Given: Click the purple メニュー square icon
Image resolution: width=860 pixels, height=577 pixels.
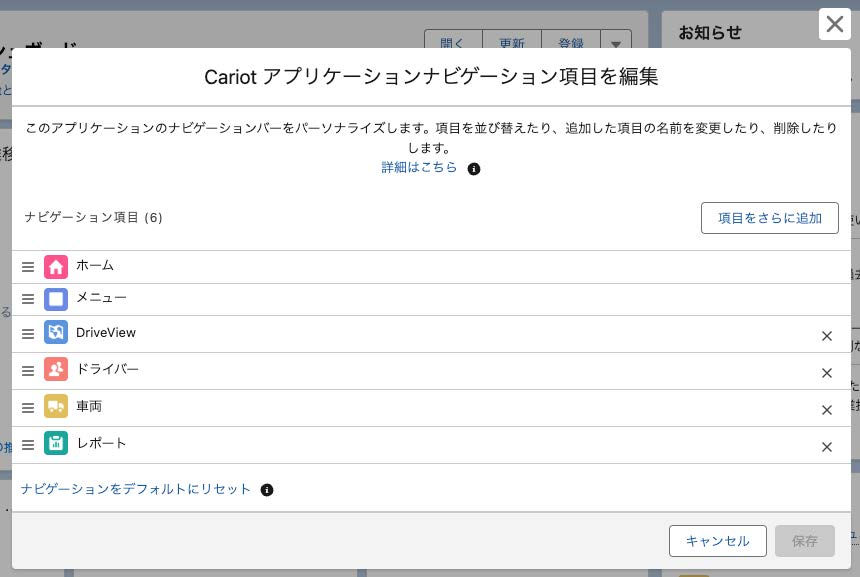Looking at the screenshot, I should pyautogui.click(x=56, y=299).
